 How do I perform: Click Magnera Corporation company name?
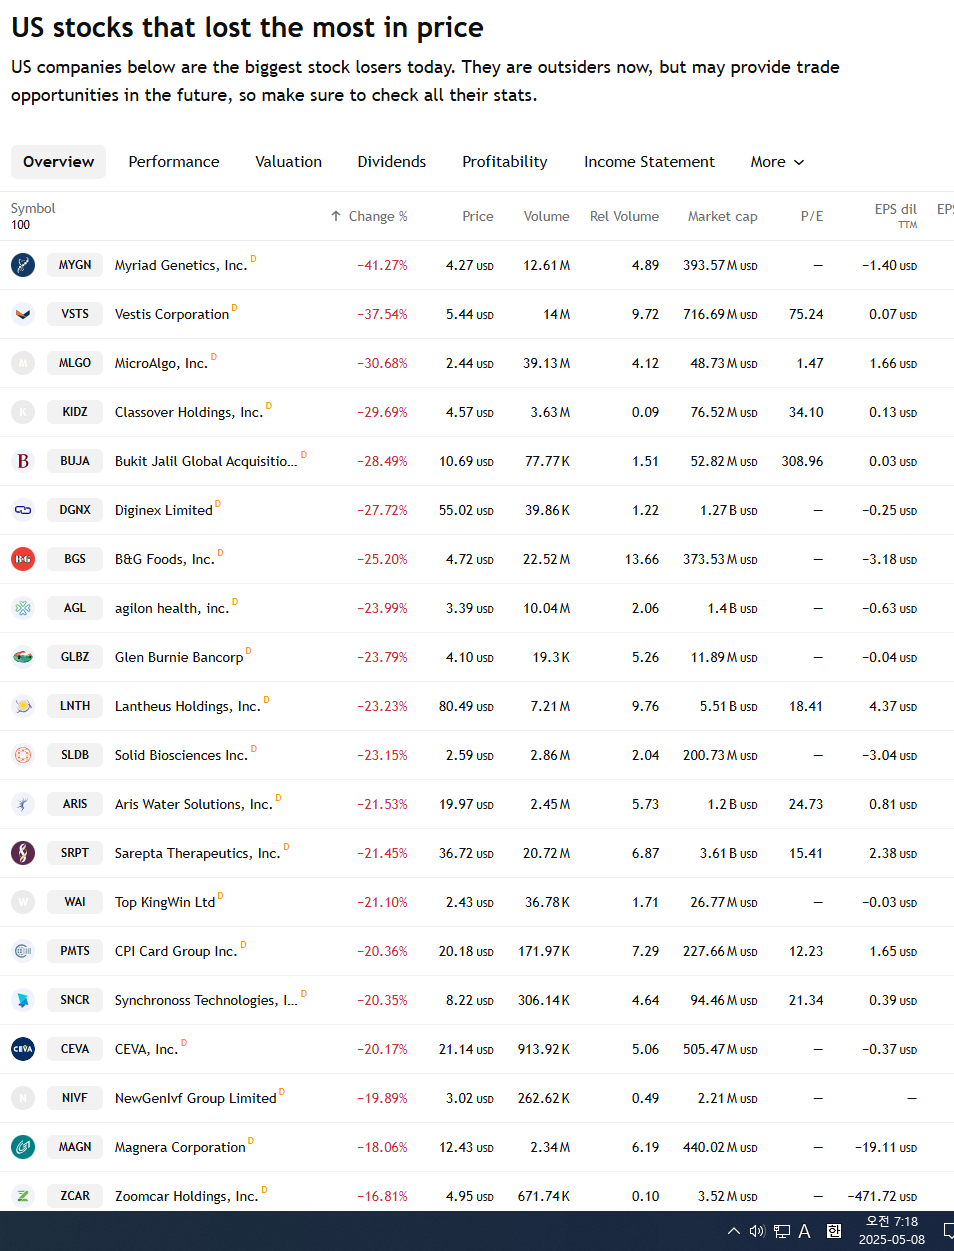click(180, 1147)
